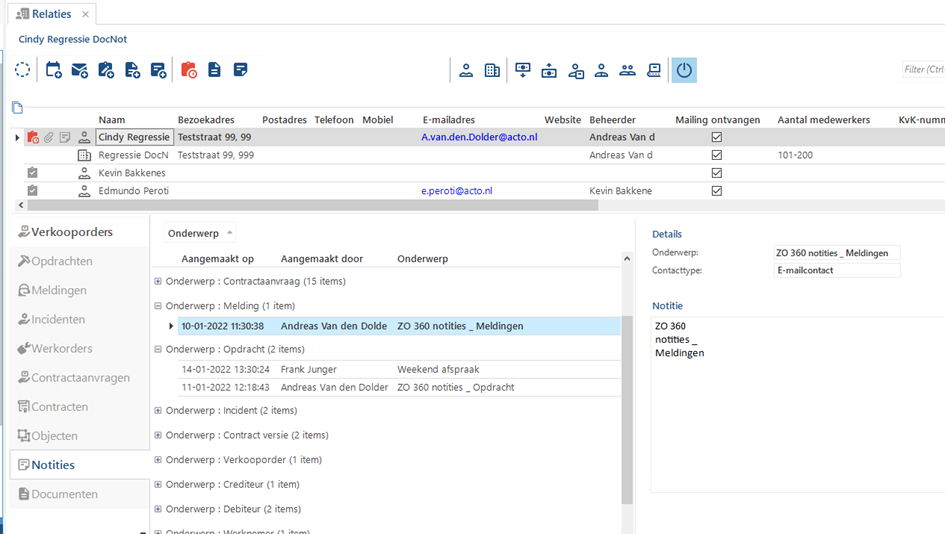The image size is (945, 534).
Task: Click the plain document icon in toolbar
Action: (x=214, y=70)
